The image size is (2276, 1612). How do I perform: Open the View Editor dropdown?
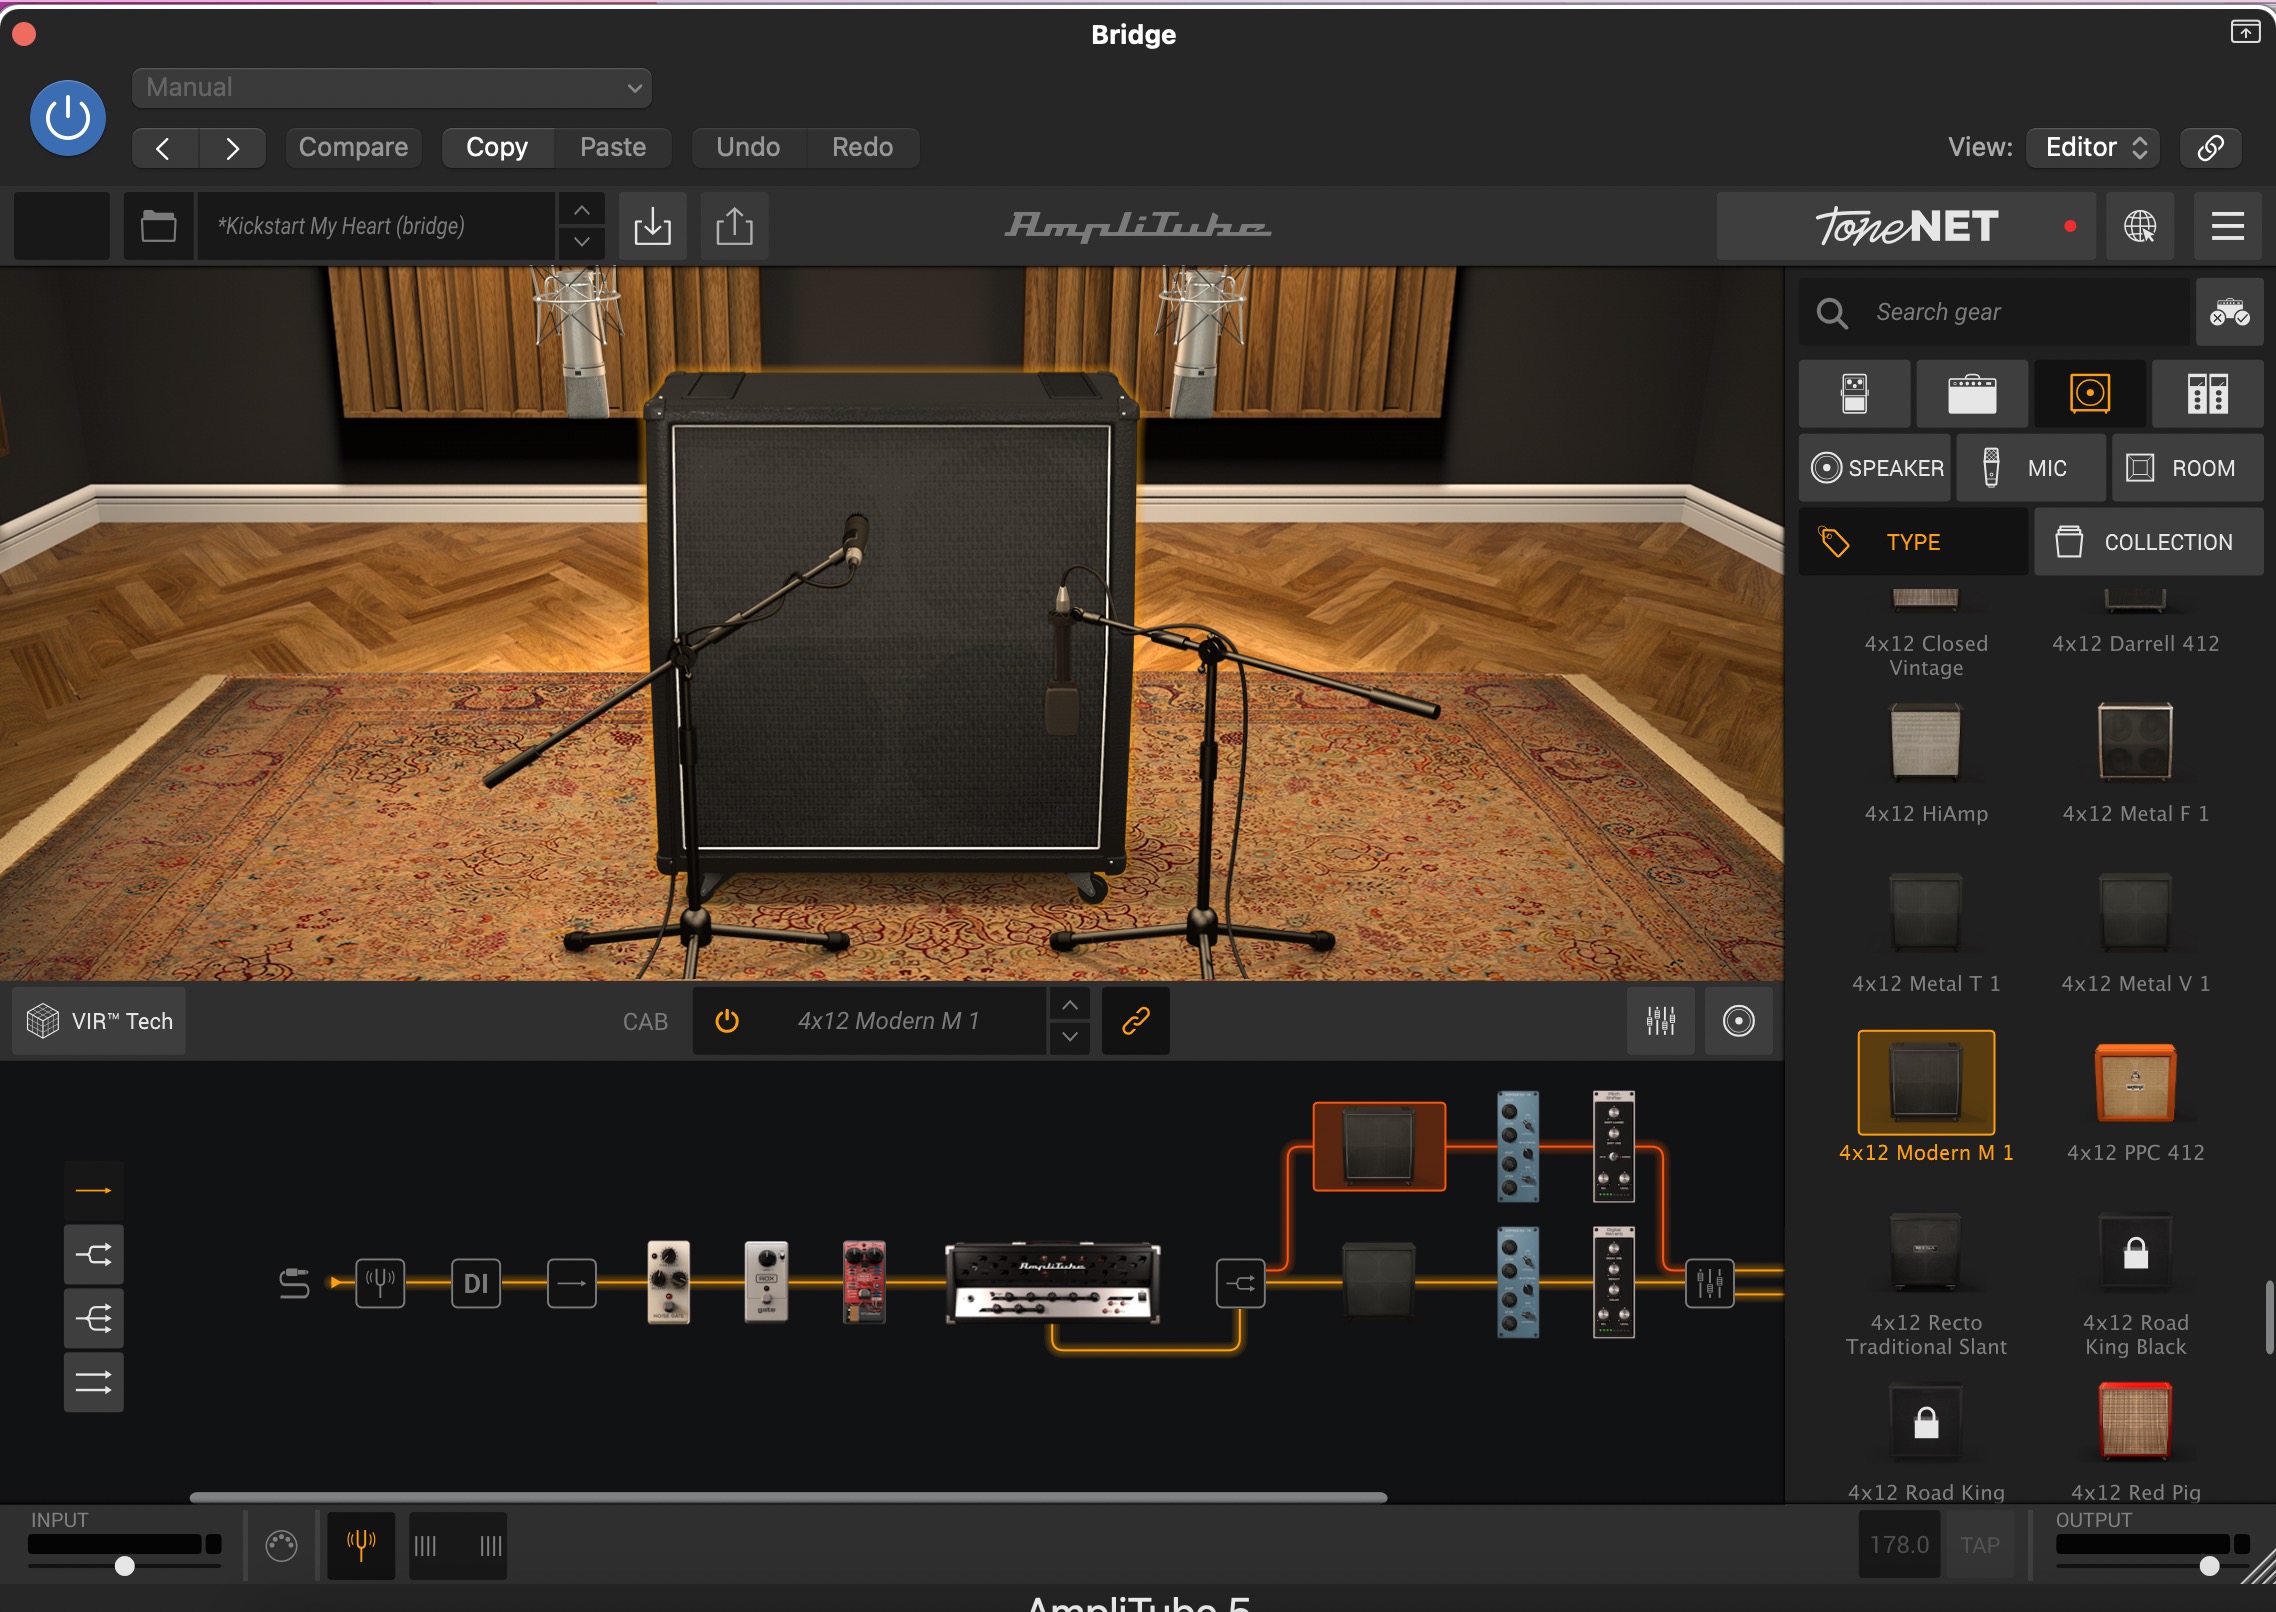[2093, 147]
